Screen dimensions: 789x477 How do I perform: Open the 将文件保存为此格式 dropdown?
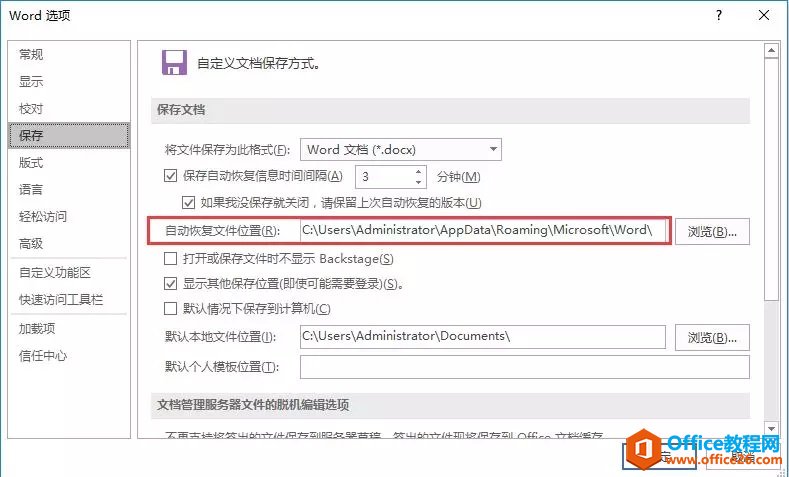(x=401, y=149)
